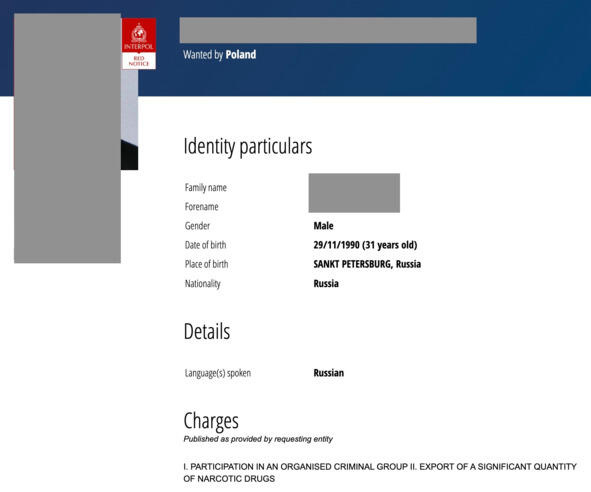Click the redacted wanted person photo
591x492 pixels.
pos(67,138)
